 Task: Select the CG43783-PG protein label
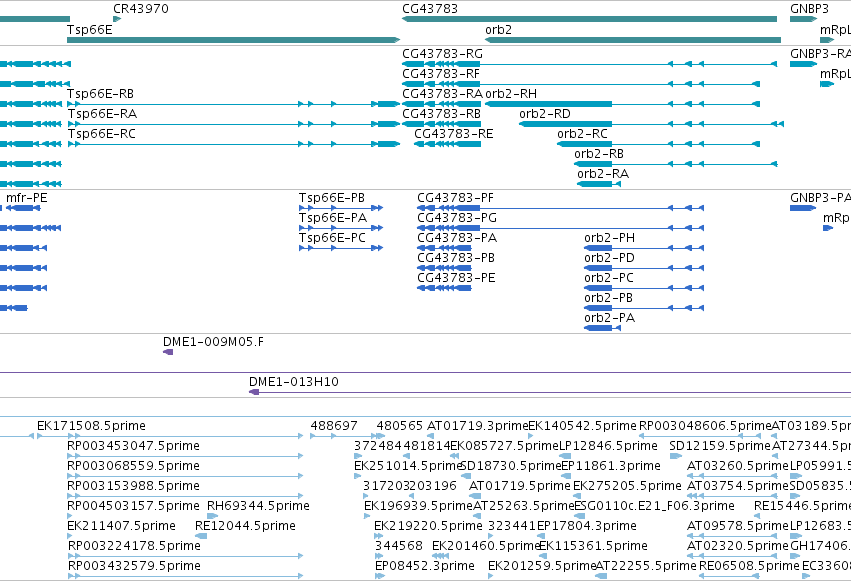coord(457,218)
